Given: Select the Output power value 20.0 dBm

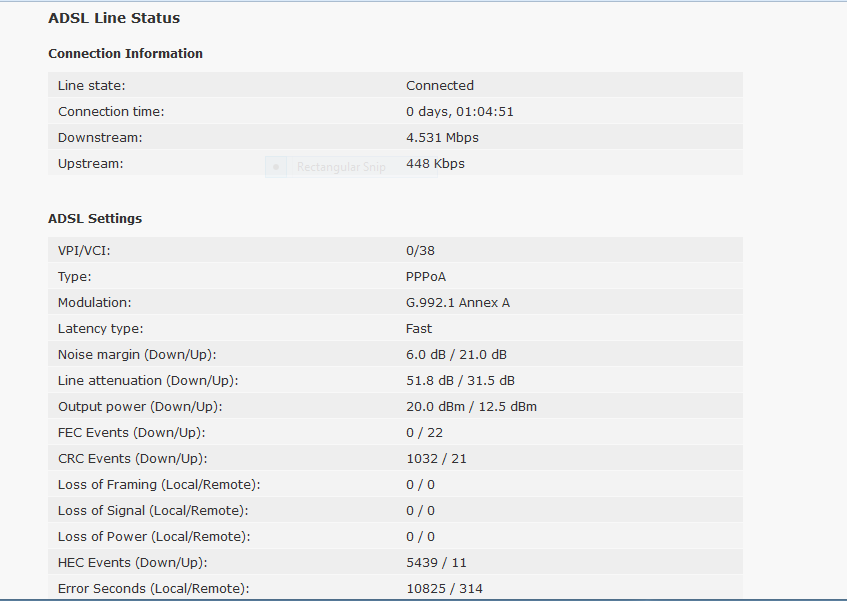Looking at the screenshot, I should (435, 406).
